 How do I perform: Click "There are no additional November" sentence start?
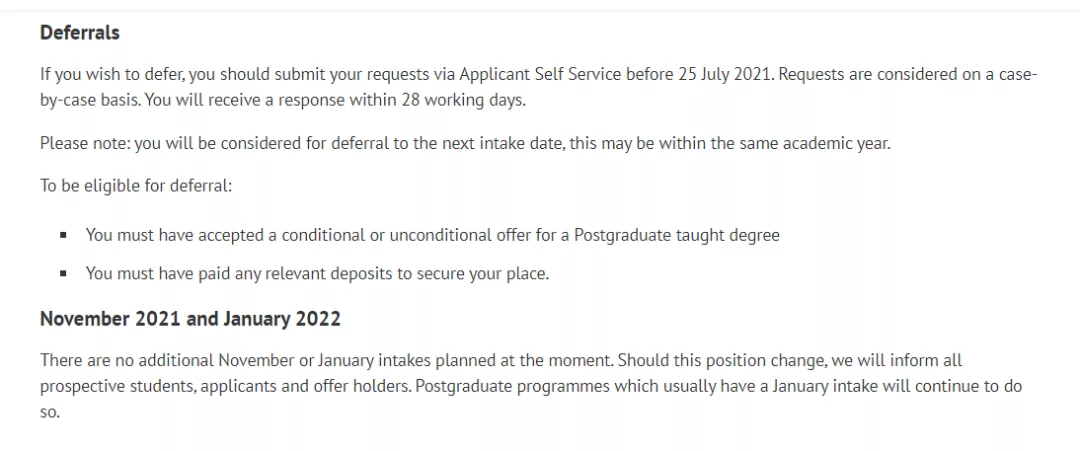coord(160,360)
